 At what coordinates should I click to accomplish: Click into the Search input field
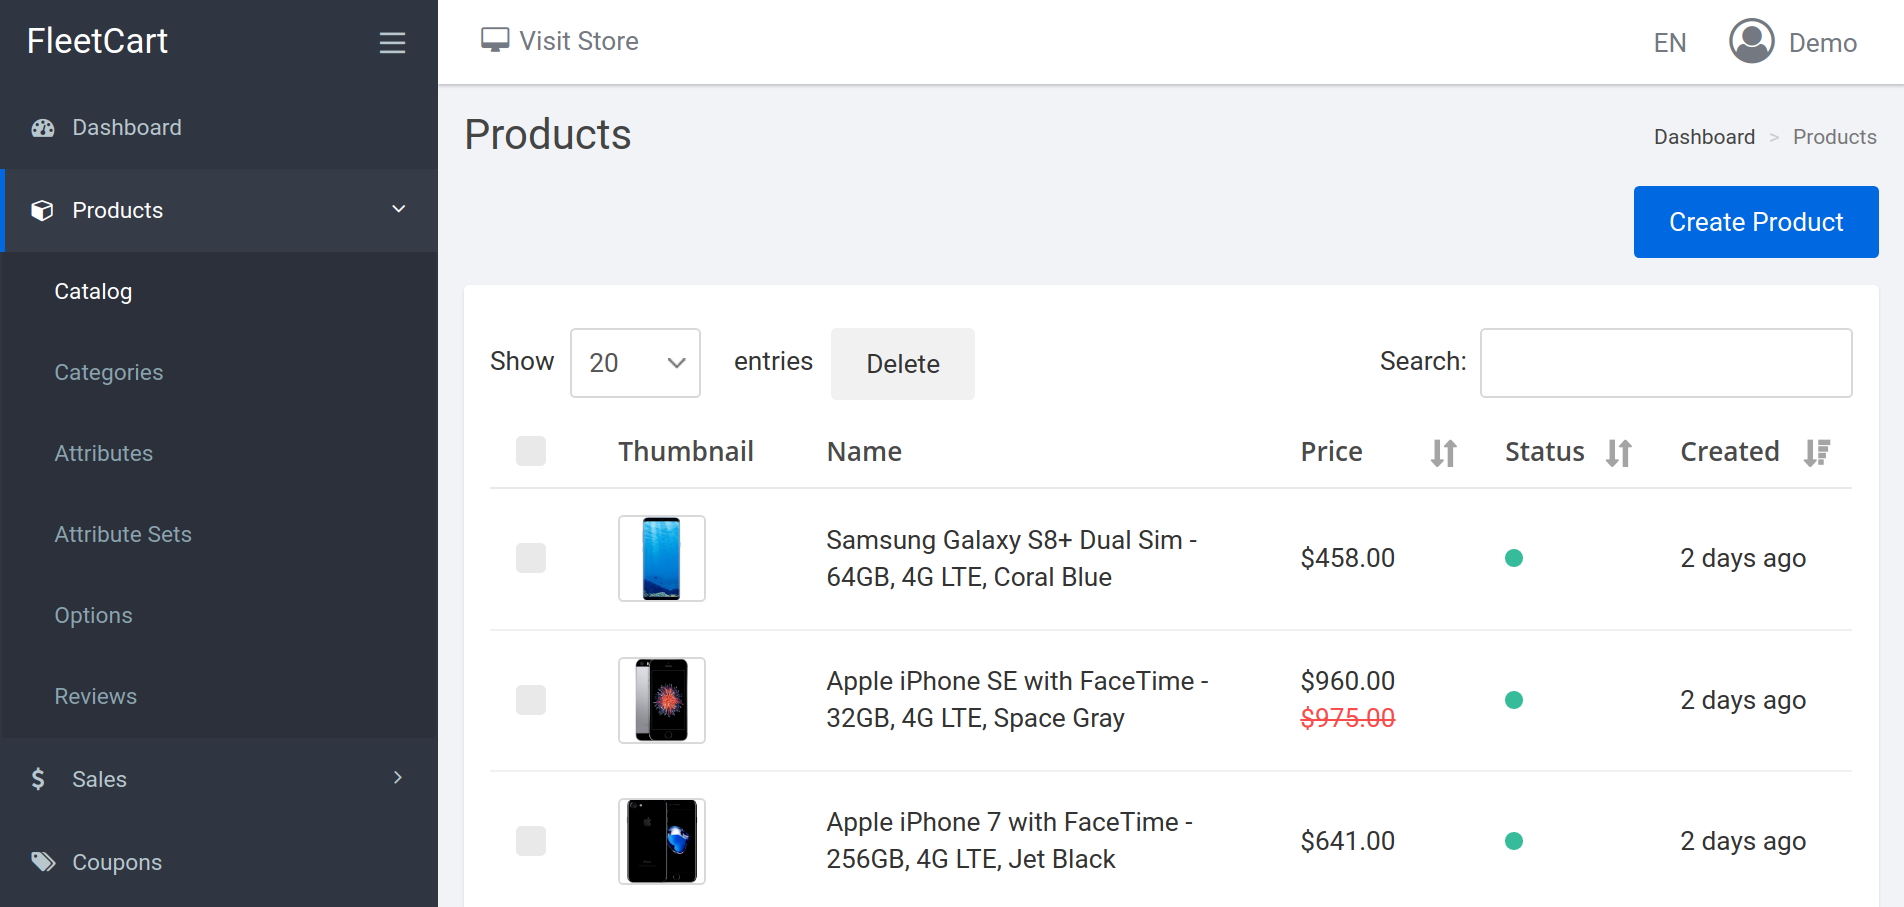point(1665,363)
